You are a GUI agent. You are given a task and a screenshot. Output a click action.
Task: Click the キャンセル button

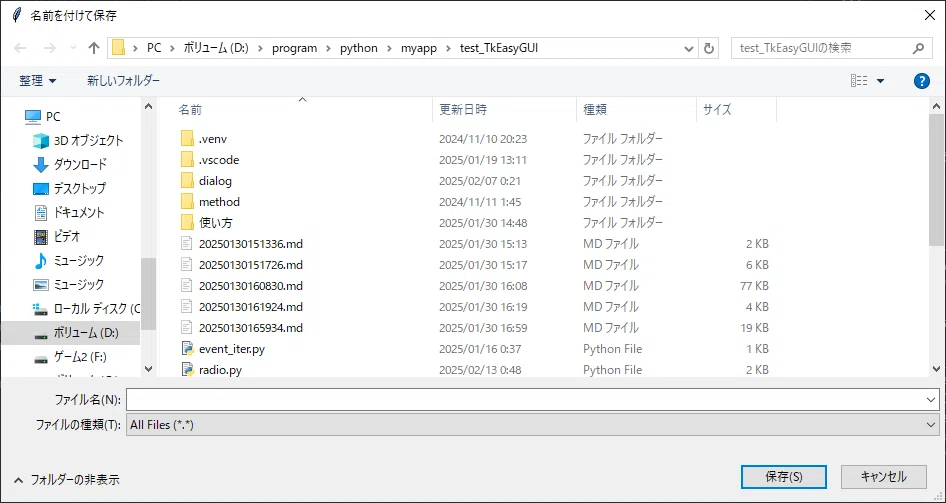click(883, 476)
